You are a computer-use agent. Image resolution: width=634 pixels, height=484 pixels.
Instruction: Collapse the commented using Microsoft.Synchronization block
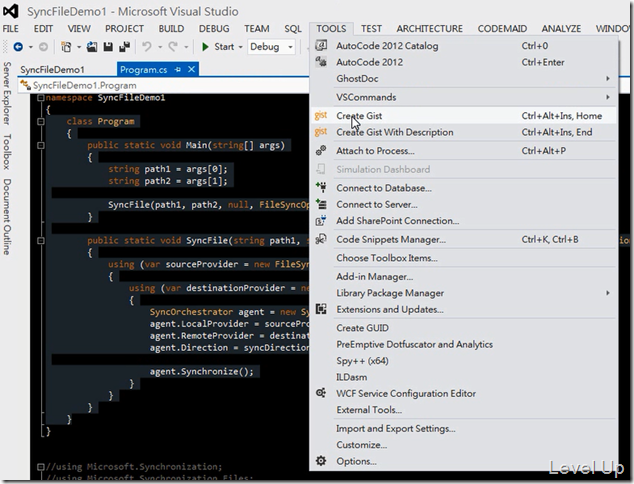point(40,467)
